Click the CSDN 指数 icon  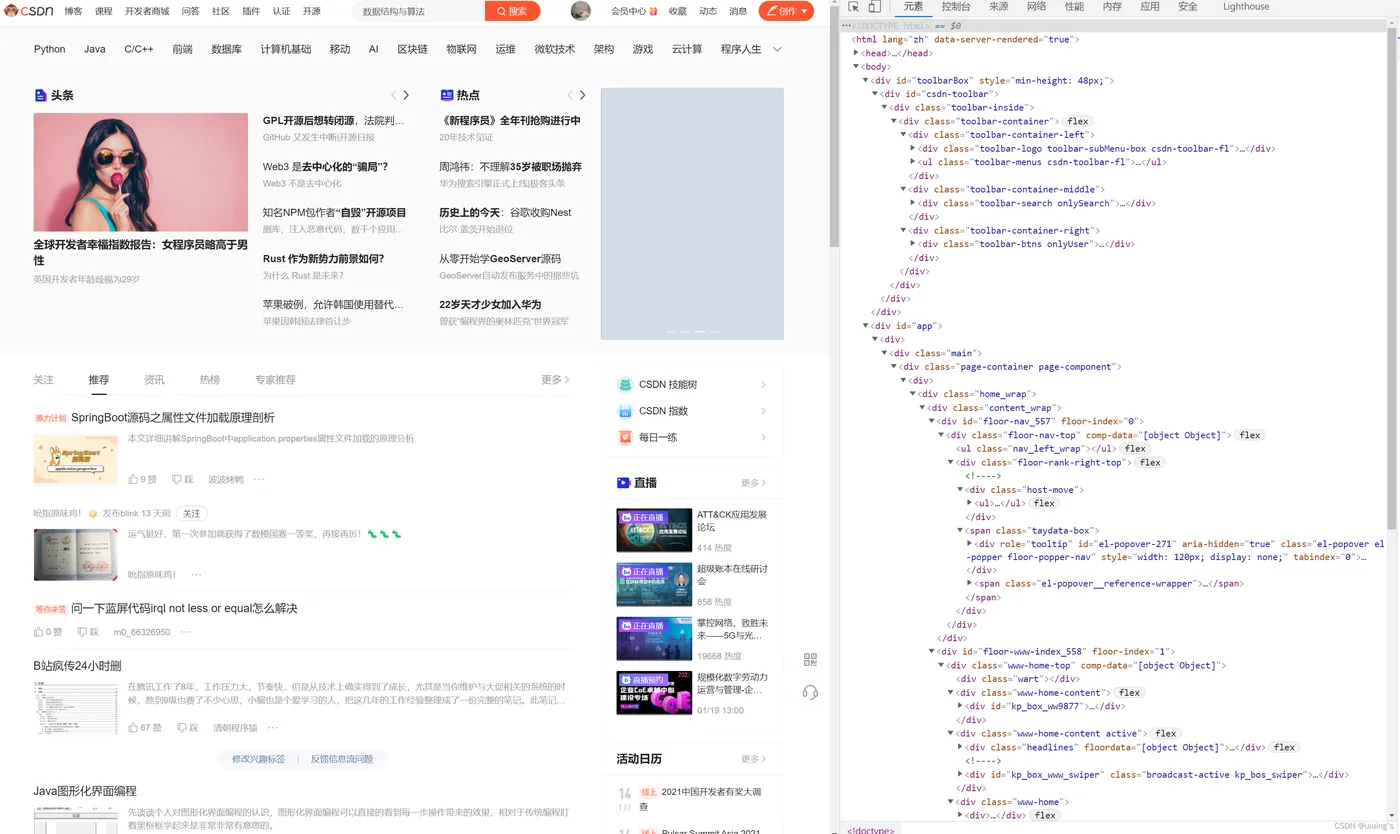(625, 411)
